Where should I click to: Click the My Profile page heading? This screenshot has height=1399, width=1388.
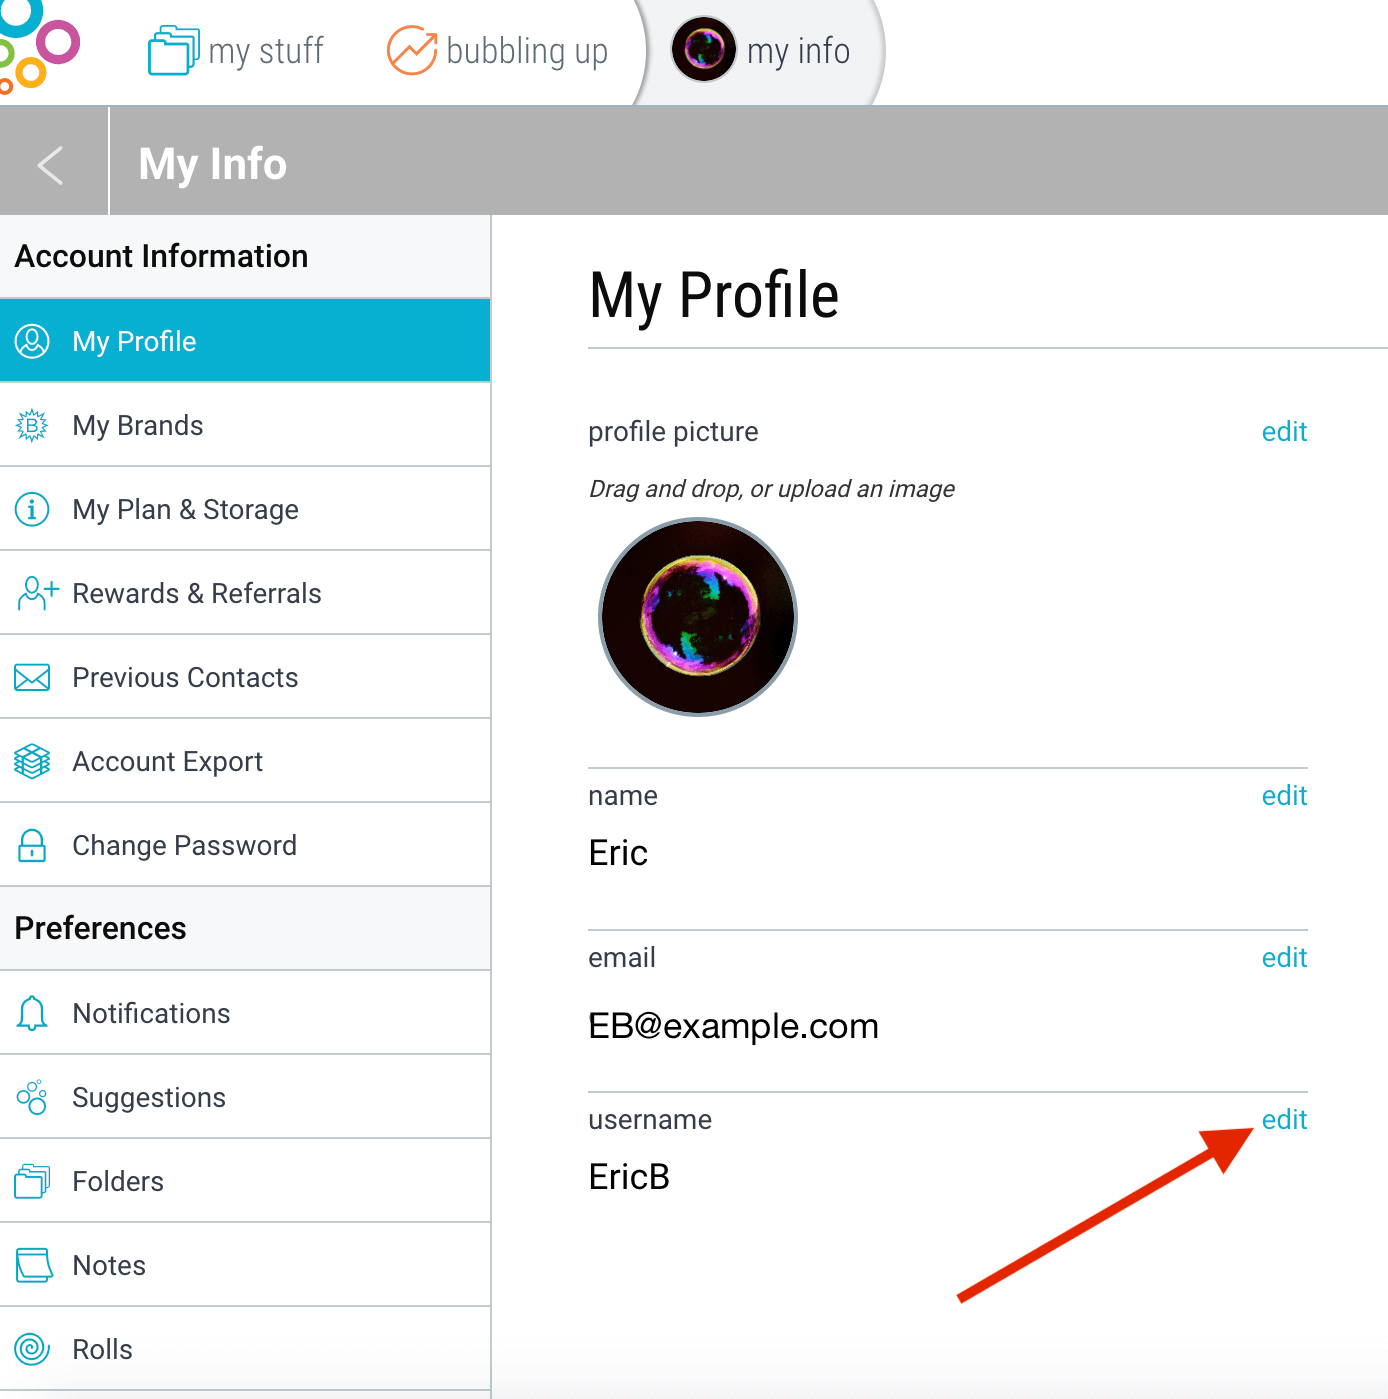(714, 296)
